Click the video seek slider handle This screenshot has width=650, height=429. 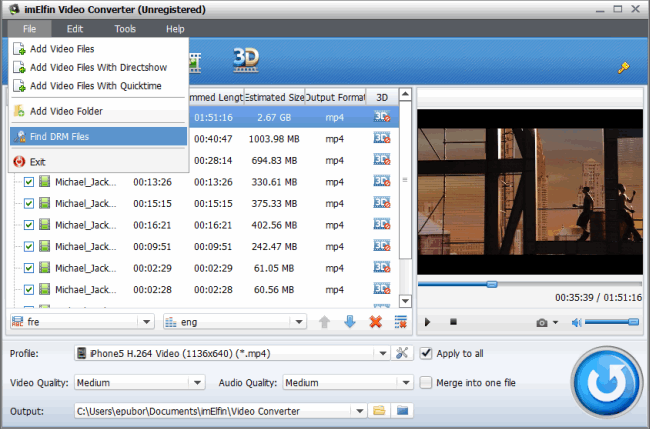point(492,284)
